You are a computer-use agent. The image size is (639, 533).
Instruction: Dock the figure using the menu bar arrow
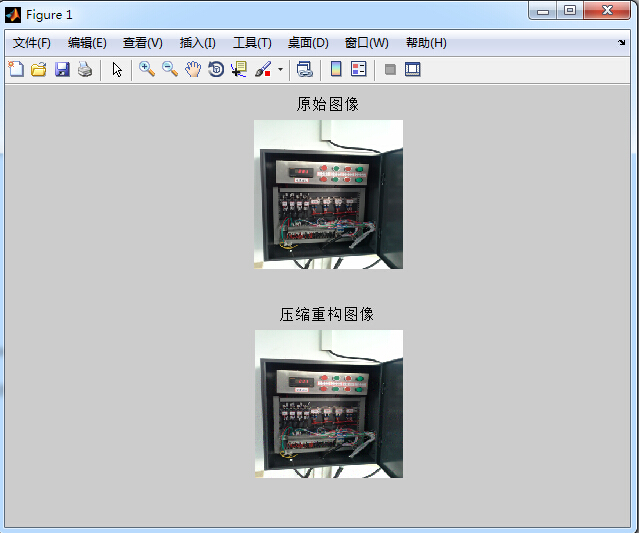(621, 42)
